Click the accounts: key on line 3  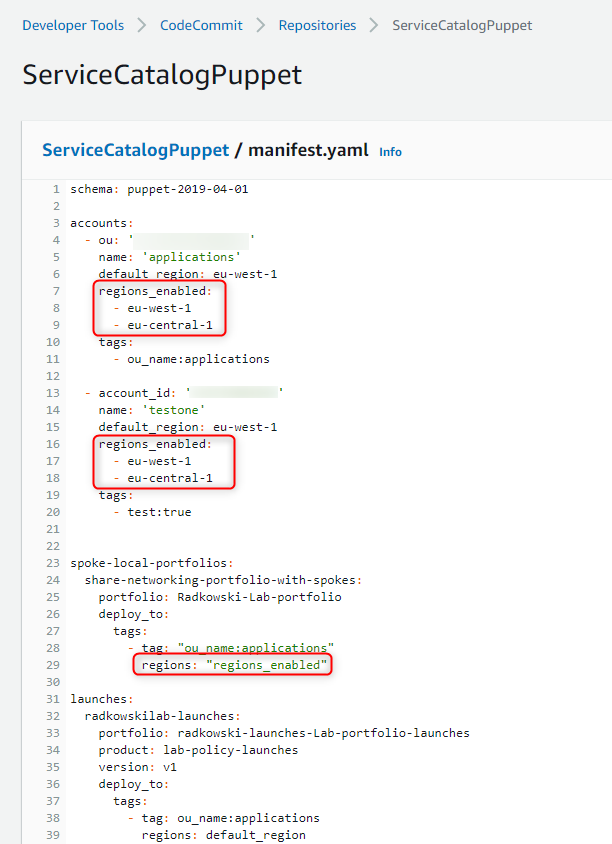[x=102, y=223]
